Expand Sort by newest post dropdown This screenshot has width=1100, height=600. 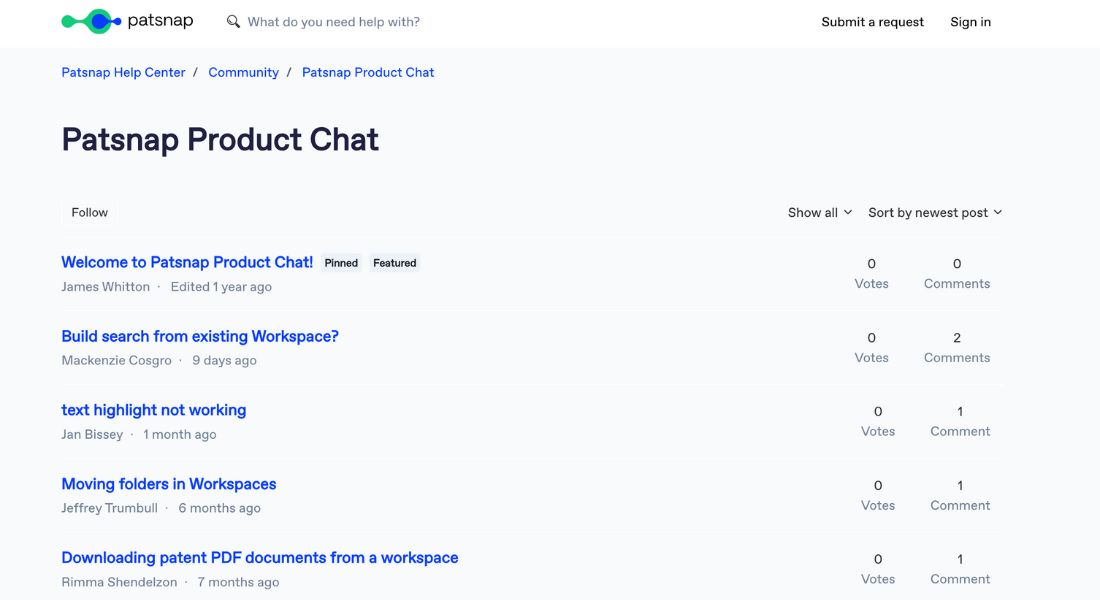[935, 213]
